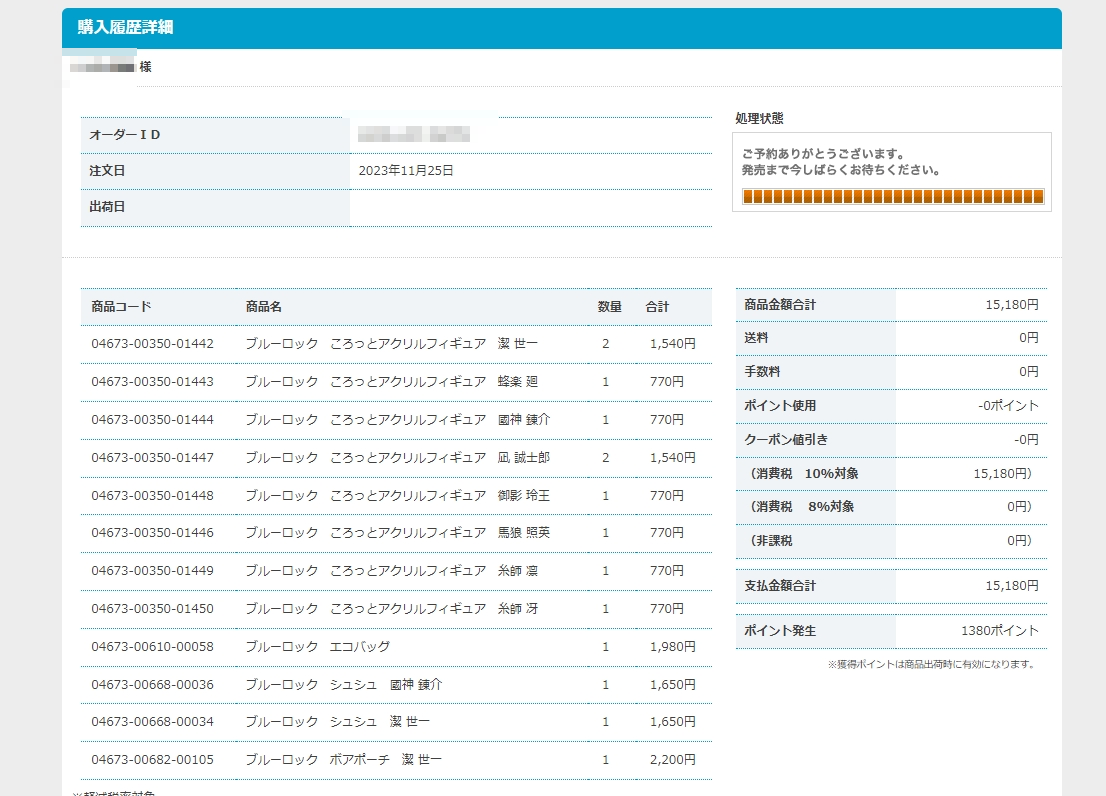Click the 購入履歴詳細 page header
The width and height of the screenshot is (1106, 796).
[x=126, y=27]
